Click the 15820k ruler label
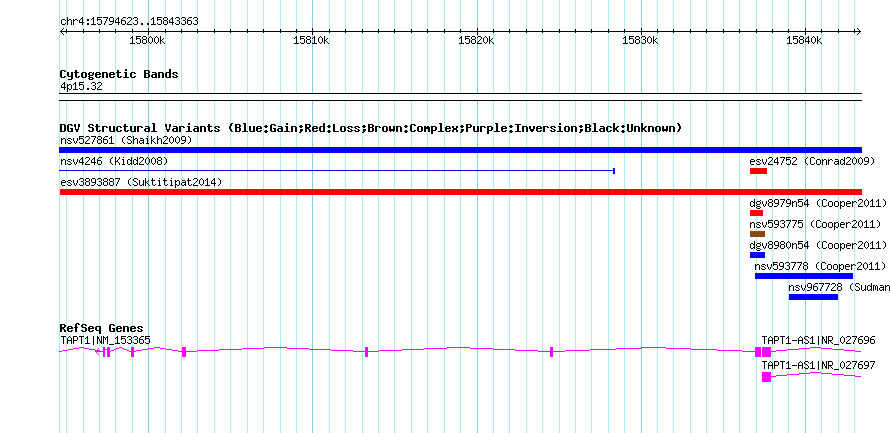The height and width of the screenshot is (433, 890). pyautogui.click(x=477, y=40)
